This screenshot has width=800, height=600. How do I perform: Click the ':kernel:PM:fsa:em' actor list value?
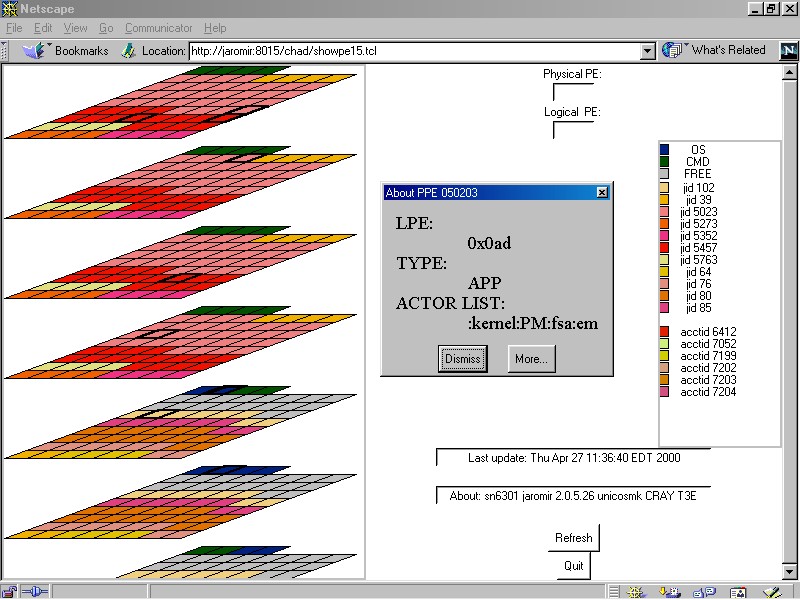(x=533, y=323)
